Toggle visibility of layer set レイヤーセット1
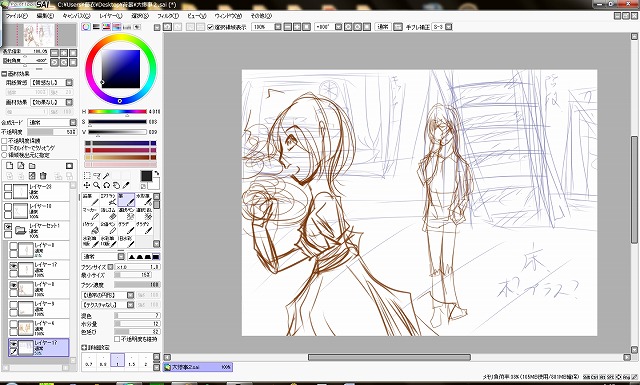The height and width of the screenshot is (385, 640). click(x=8, y=227)
